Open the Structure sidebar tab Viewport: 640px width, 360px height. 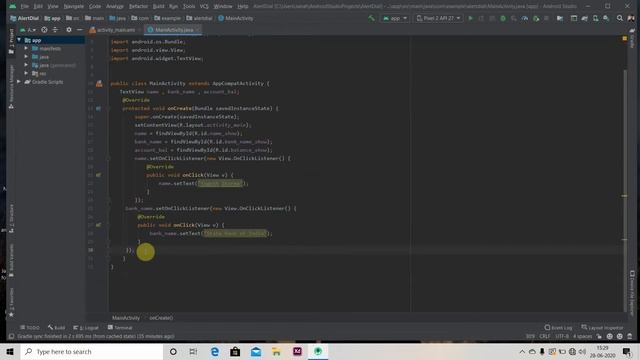click(x=11, y=218)
